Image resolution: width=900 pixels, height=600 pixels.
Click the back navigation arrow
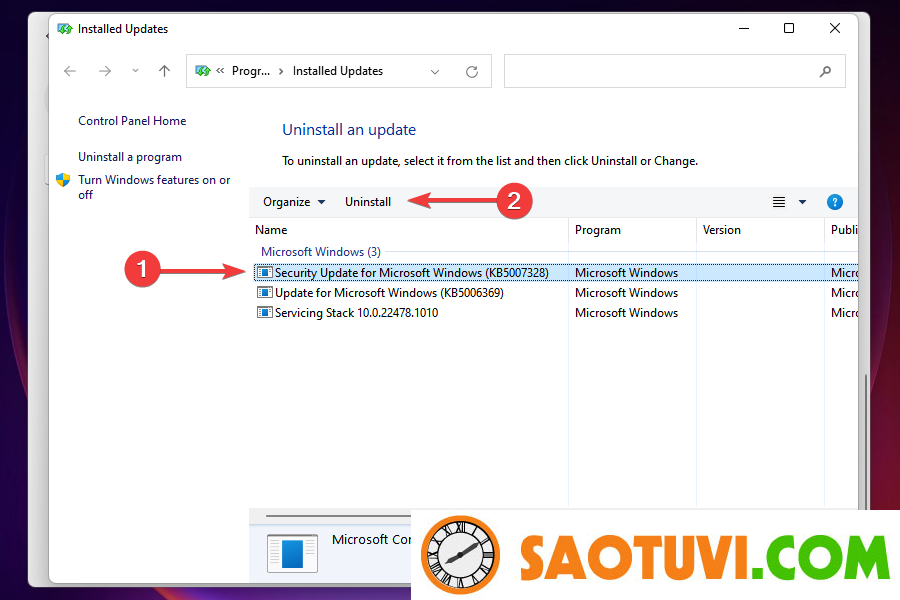[69, 71]
